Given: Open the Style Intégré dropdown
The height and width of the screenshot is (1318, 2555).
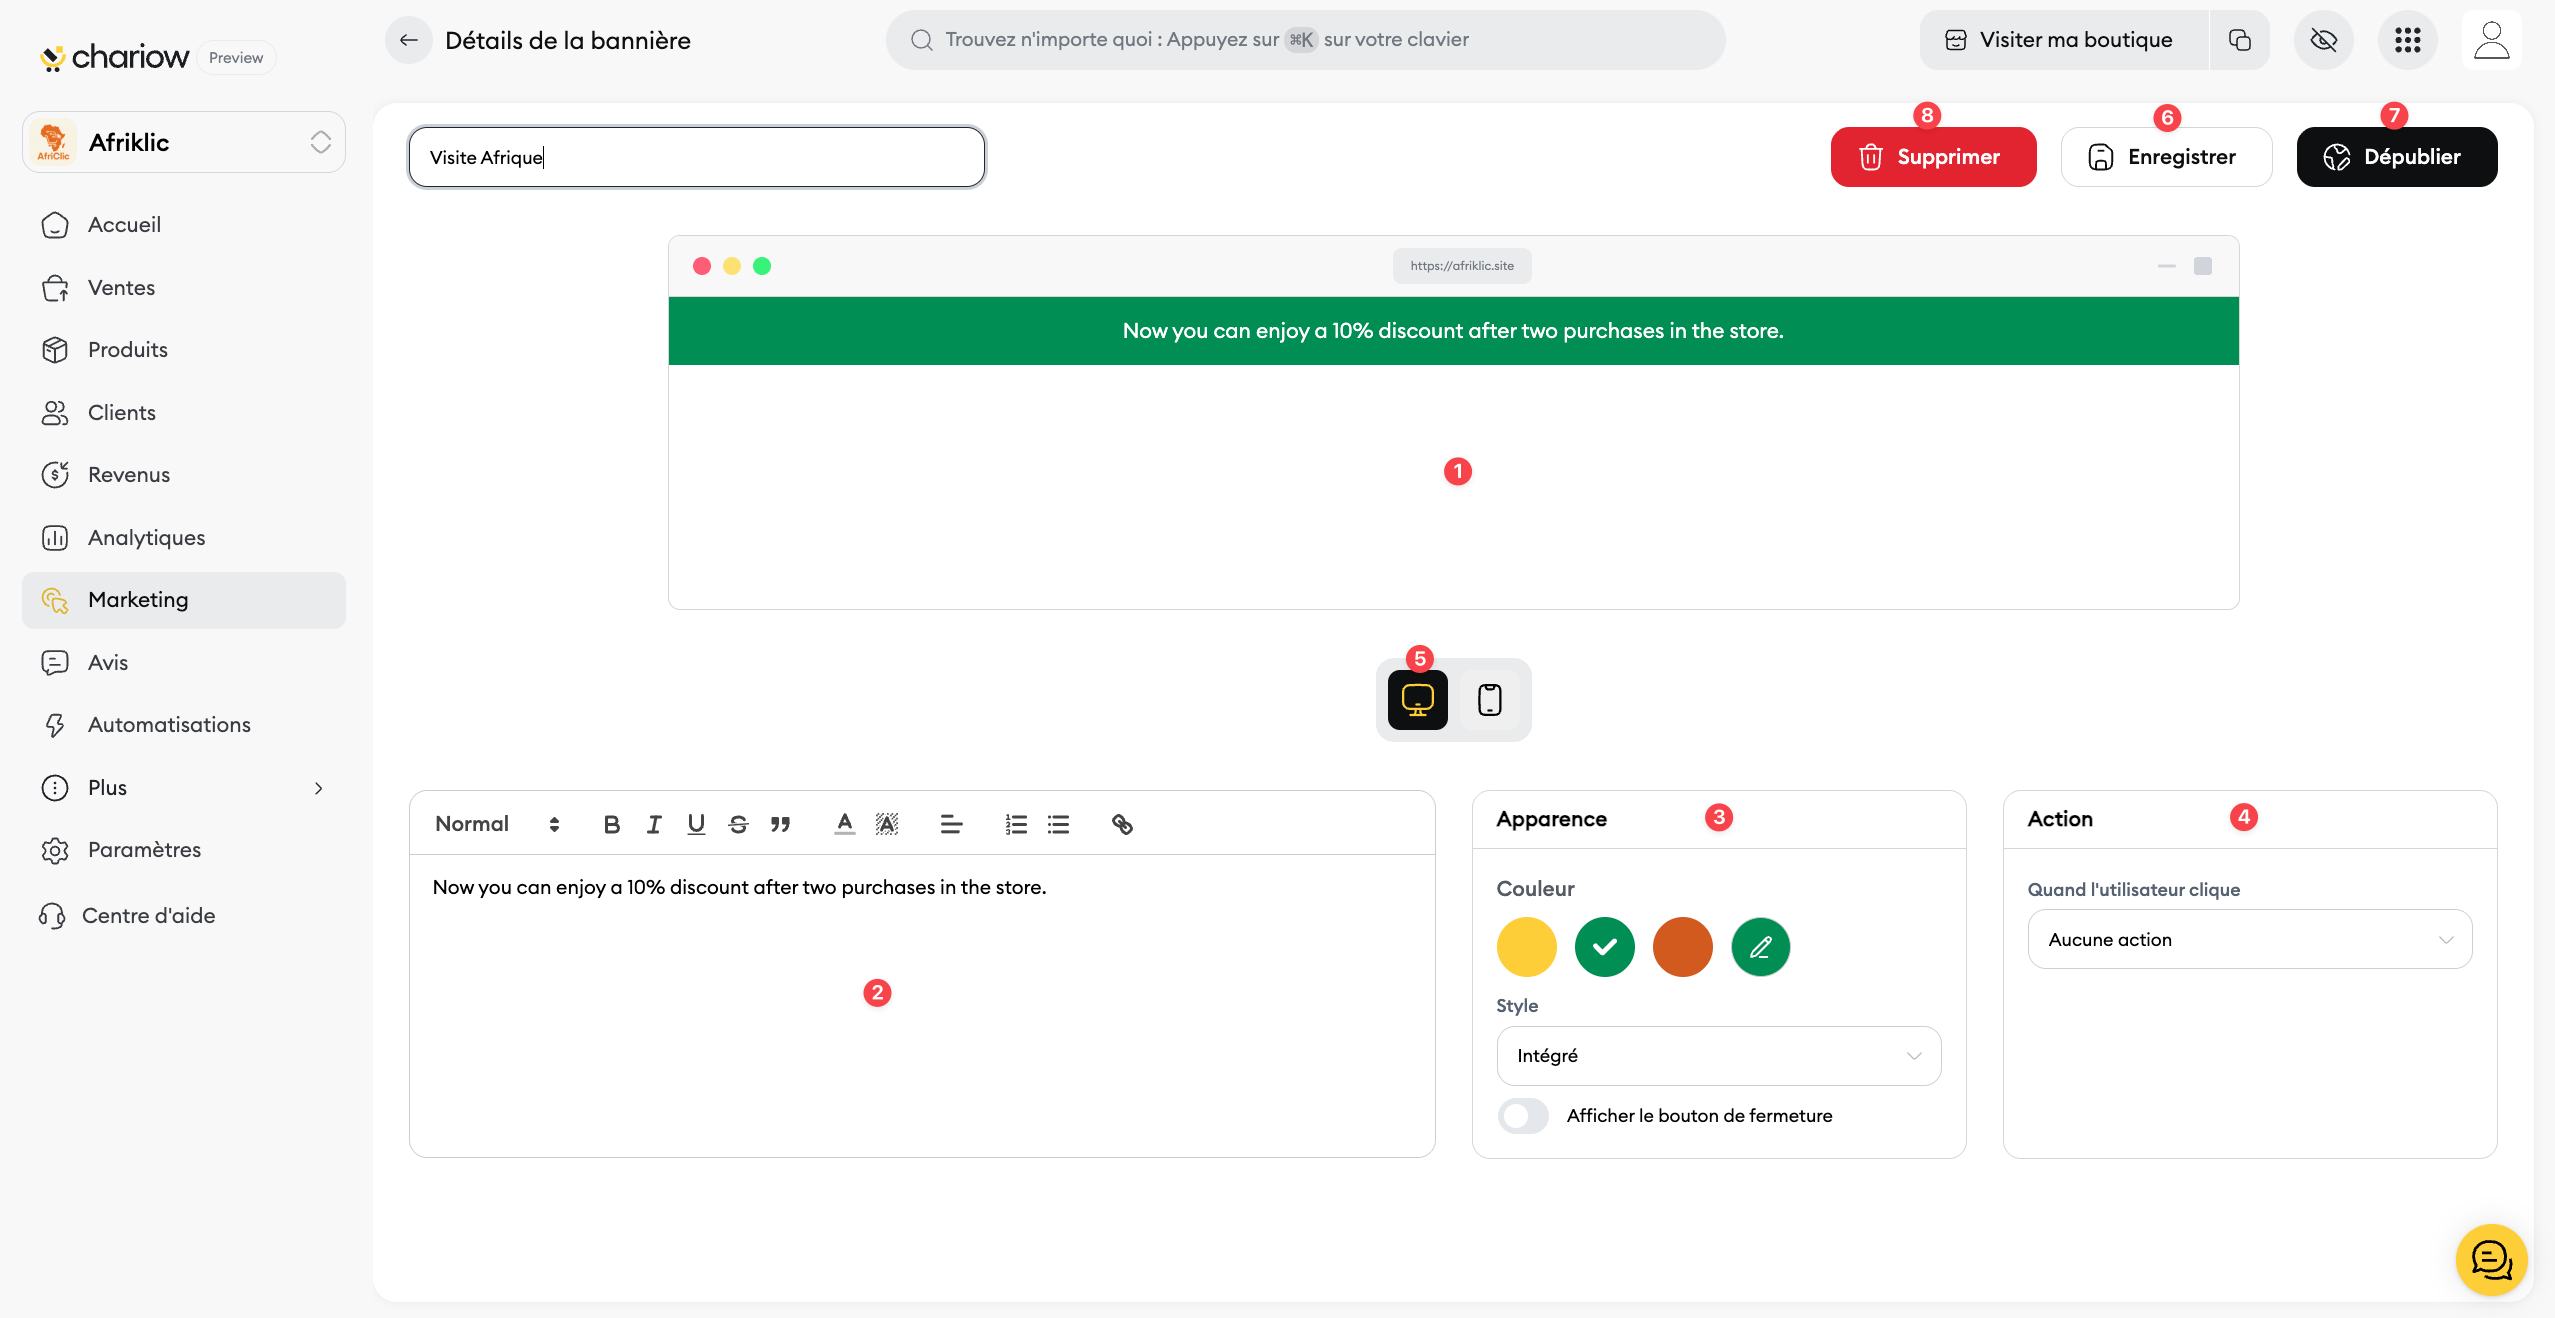Looking at the screenshot, I should (x=1718, y=1056).
